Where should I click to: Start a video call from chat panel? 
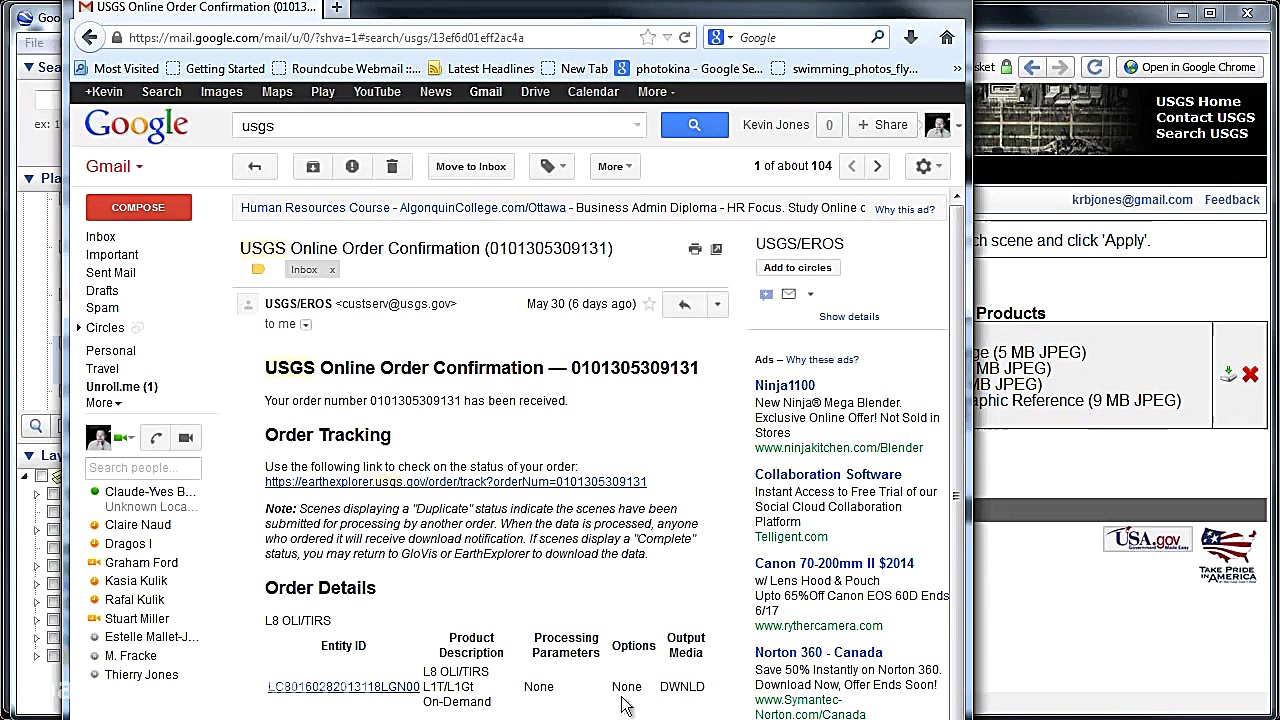pyautogui.click(x=185, y=438)
